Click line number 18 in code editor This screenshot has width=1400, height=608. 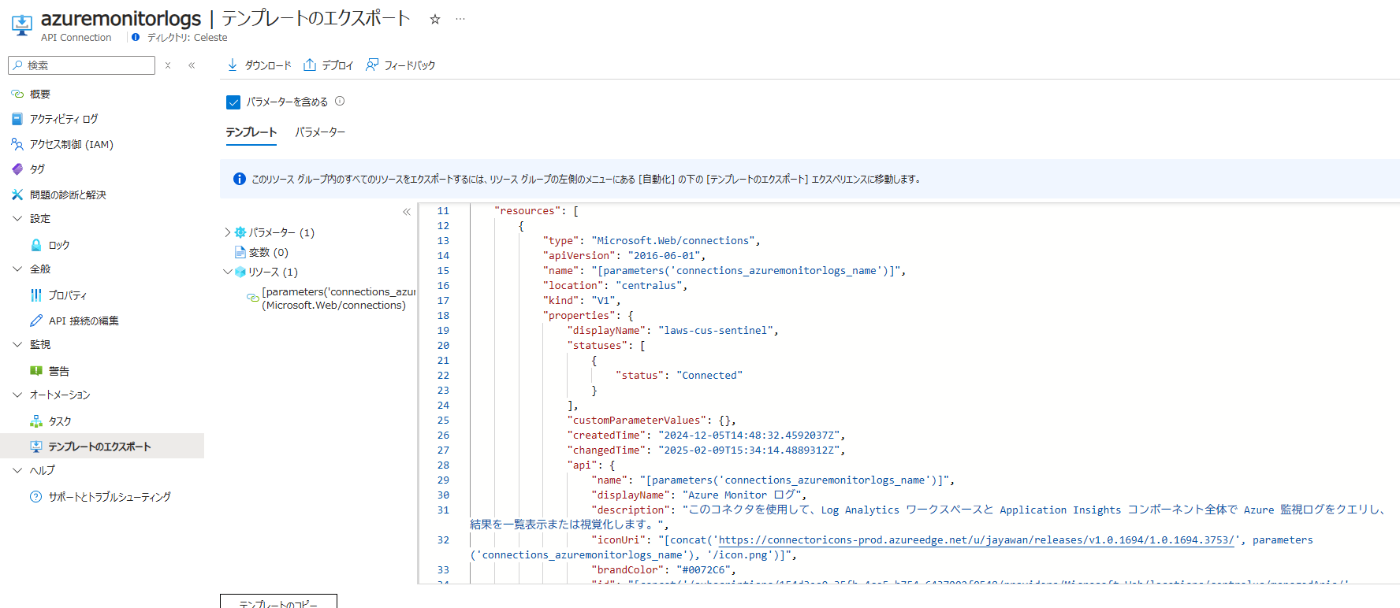[x=443, y=315]
